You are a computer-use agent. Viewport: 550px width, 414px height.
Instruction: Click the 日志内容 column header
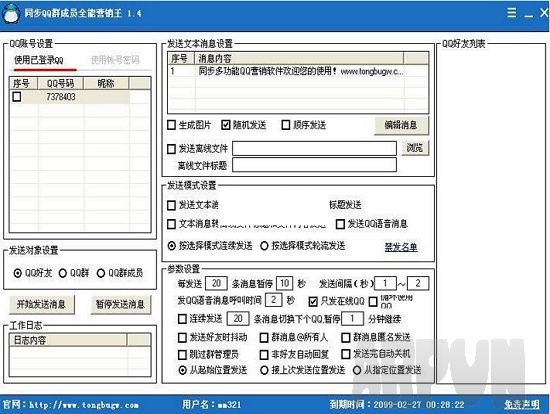(68, 340)
